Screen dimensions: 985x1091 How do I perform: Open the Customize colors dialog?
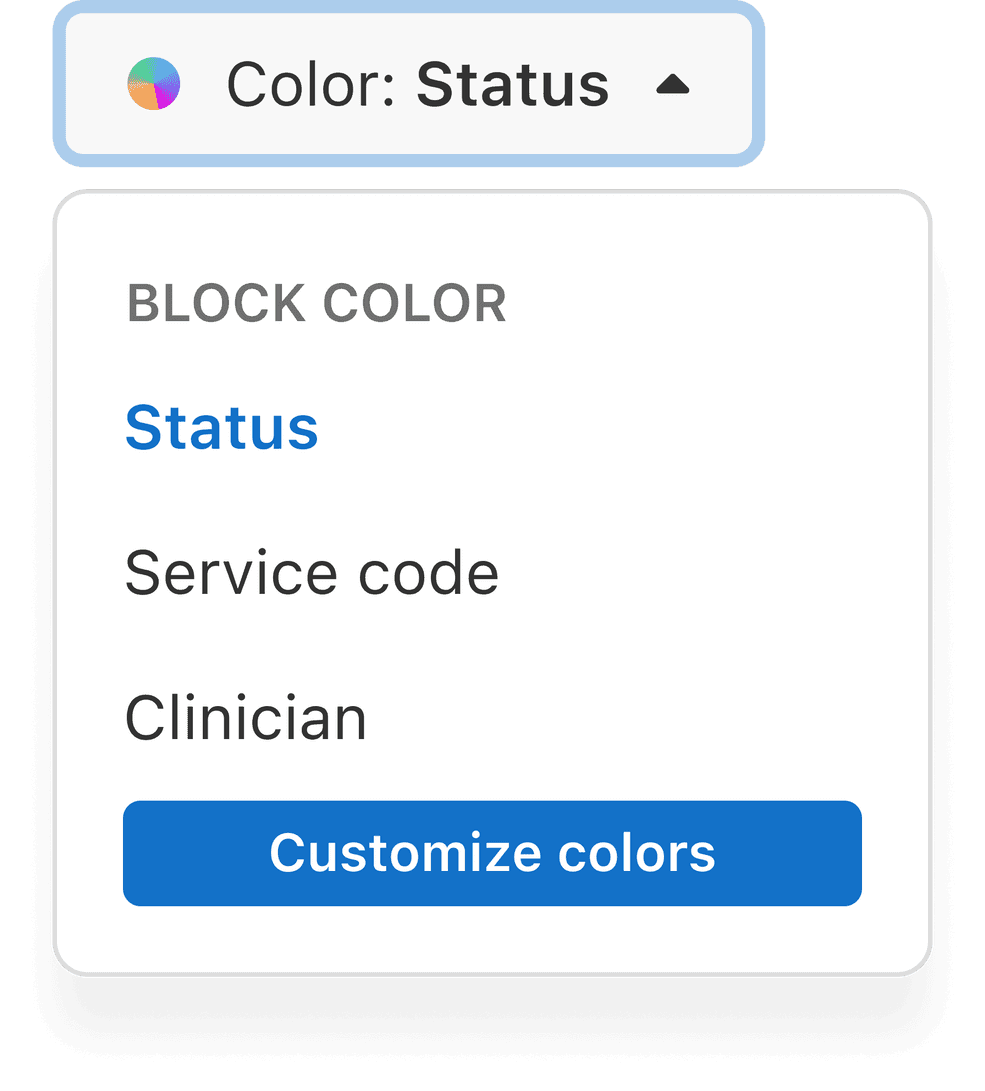(492, 853)
